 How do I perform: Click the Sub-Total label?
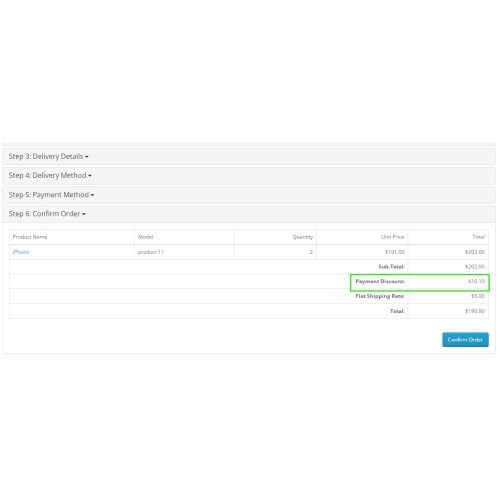point(391,267)
